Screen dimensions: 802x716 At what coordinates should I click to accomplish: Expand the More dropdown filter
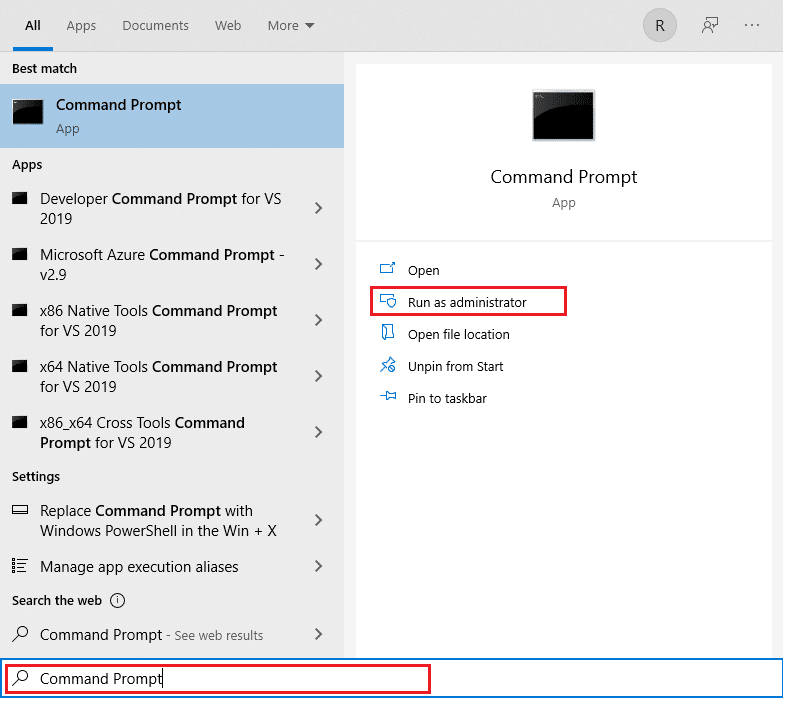(x=290, y=26)
